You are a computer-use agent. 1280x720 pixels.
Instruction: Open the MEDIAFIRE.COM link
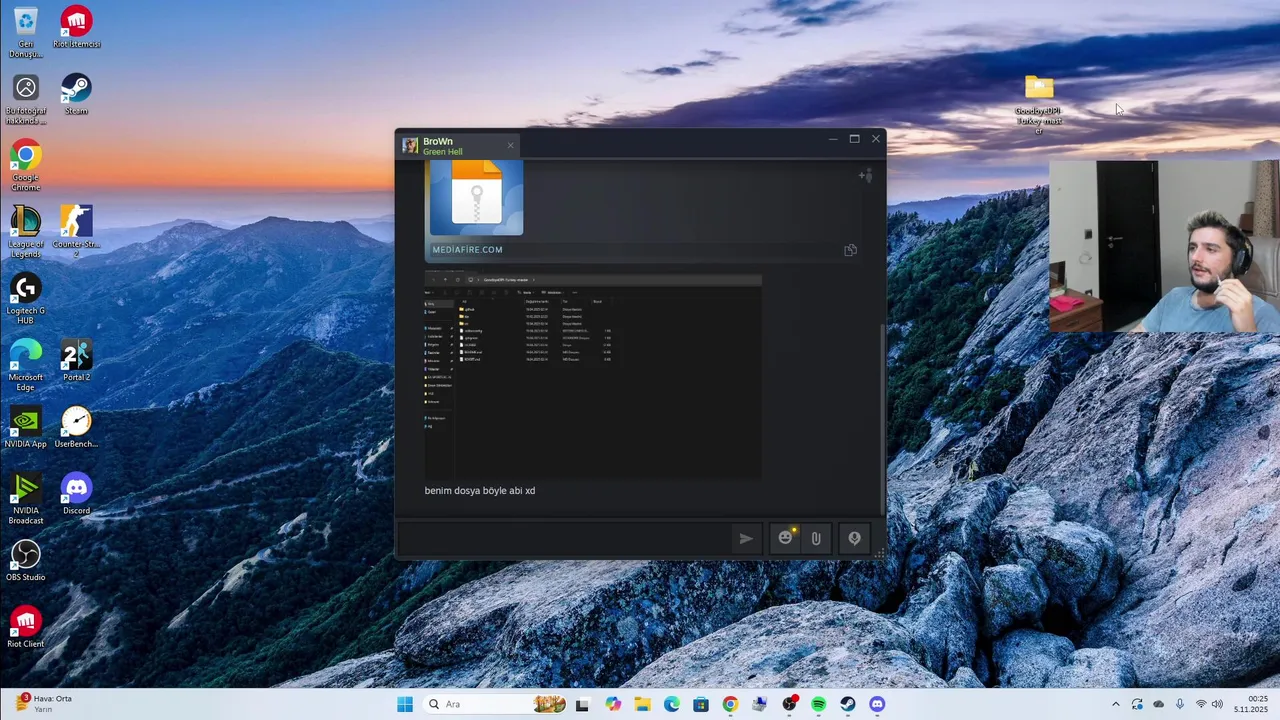point(467,250)
